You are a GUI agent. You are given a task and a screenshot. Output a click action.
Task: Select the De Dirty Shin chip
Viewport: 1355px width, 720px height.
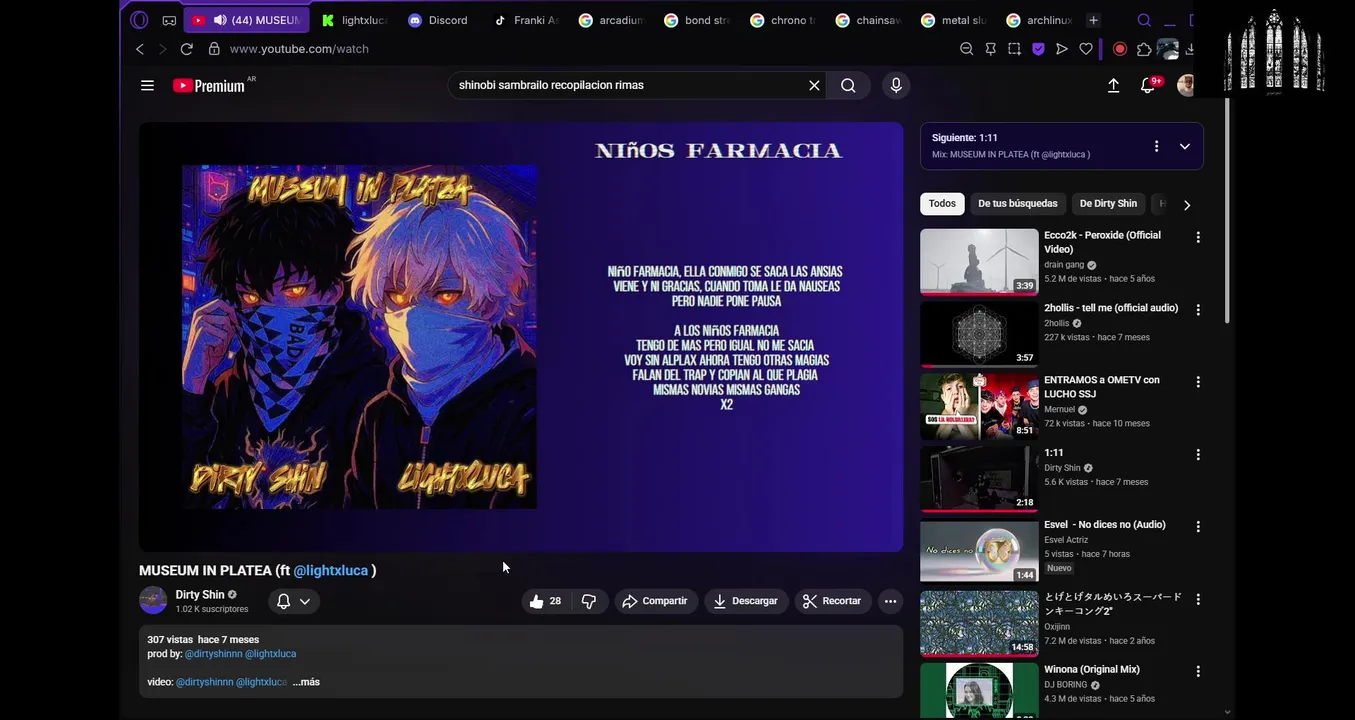tap(1108, 204)
